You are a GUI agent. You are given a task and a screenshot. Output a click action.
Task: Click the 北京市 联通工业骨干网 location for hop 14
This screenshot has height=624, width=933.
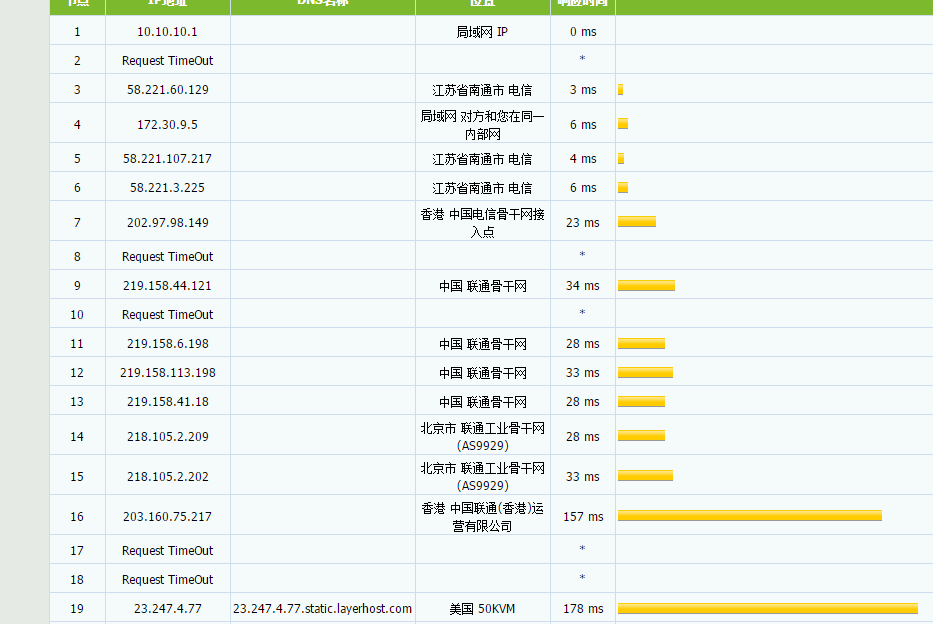[482, 436]
